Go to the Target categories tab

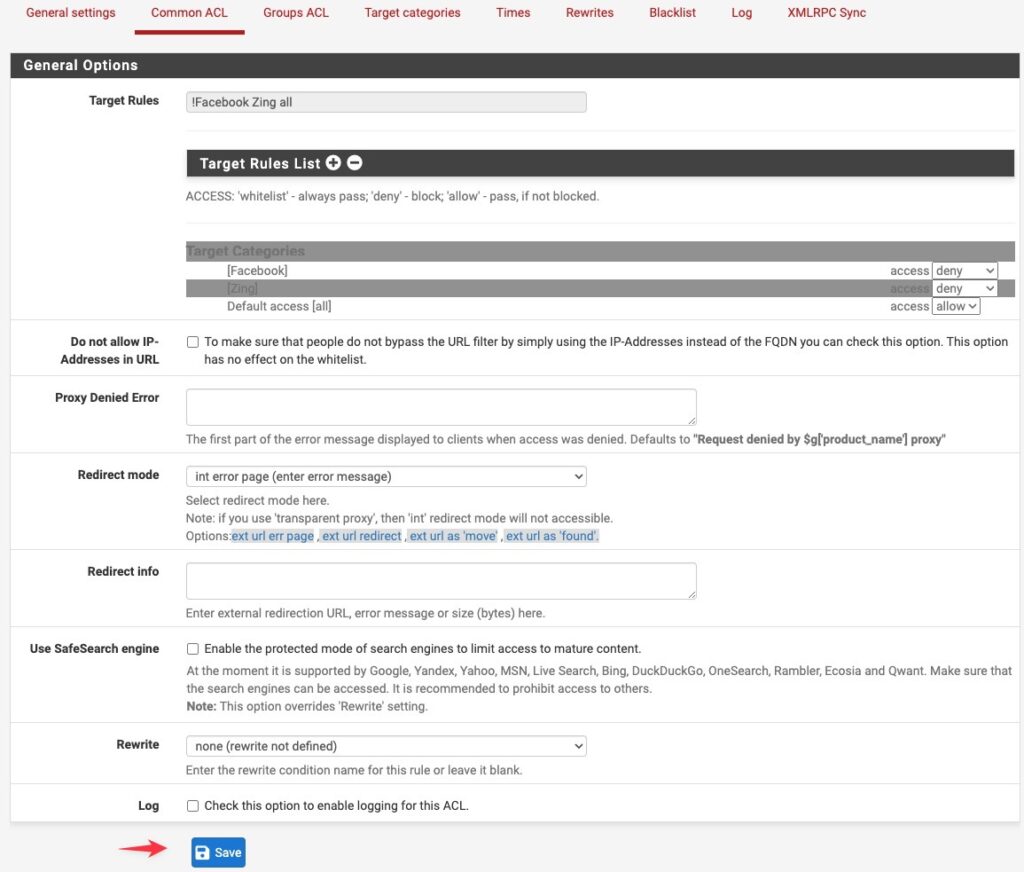pos(412,12)
